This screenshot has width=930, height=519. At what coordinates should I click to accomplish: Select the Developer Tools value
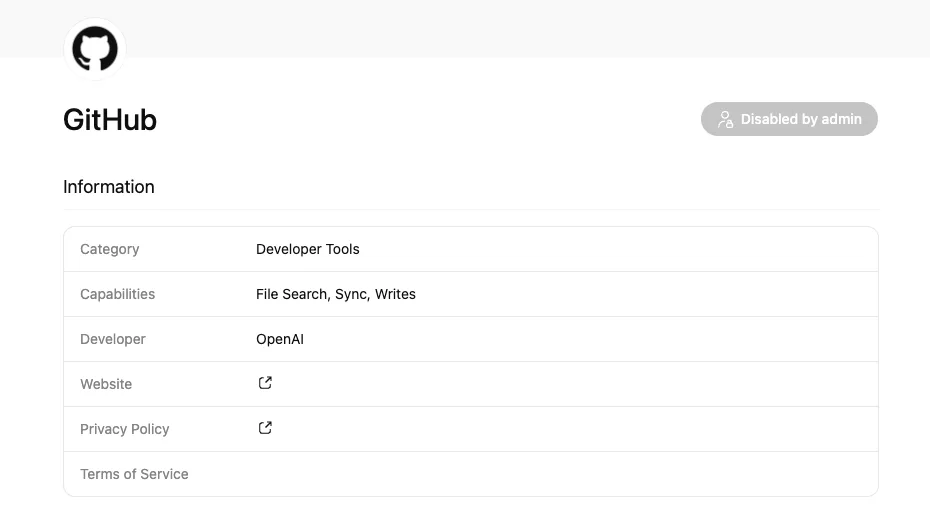tap(308, 249)
